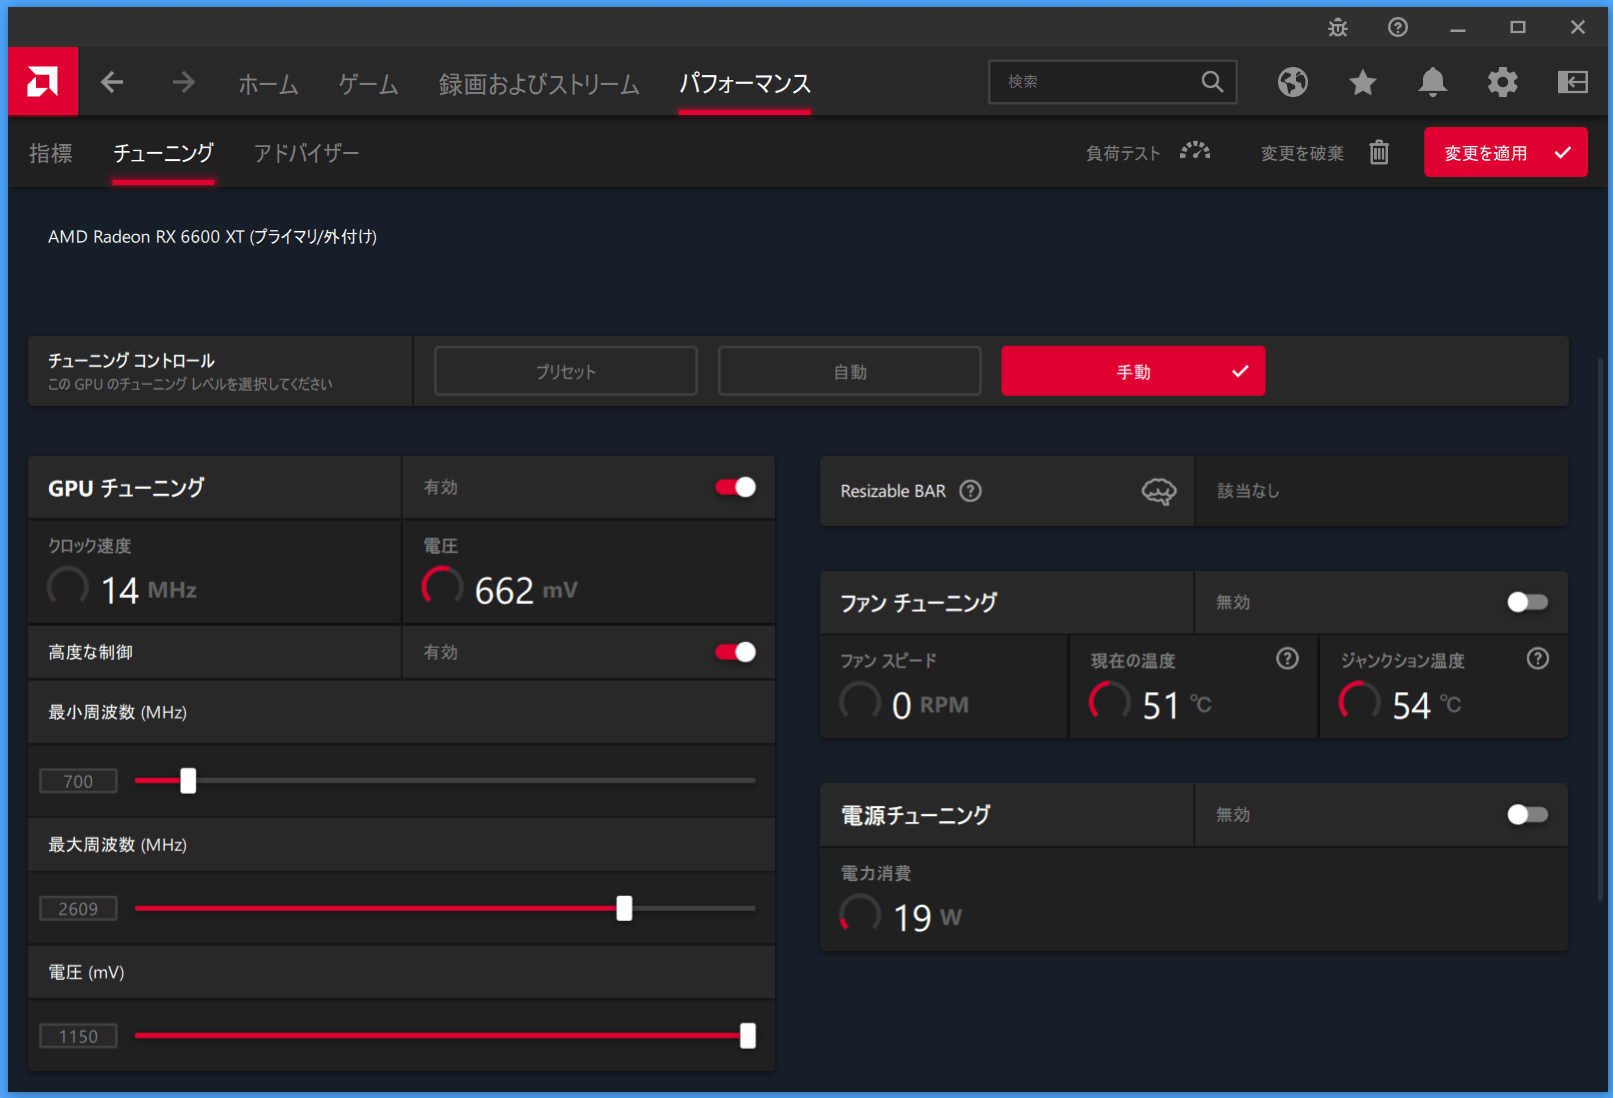This screenshot has width=1613, height=1098.
Task: Open the notifications bell
Action: [1433, 82]
